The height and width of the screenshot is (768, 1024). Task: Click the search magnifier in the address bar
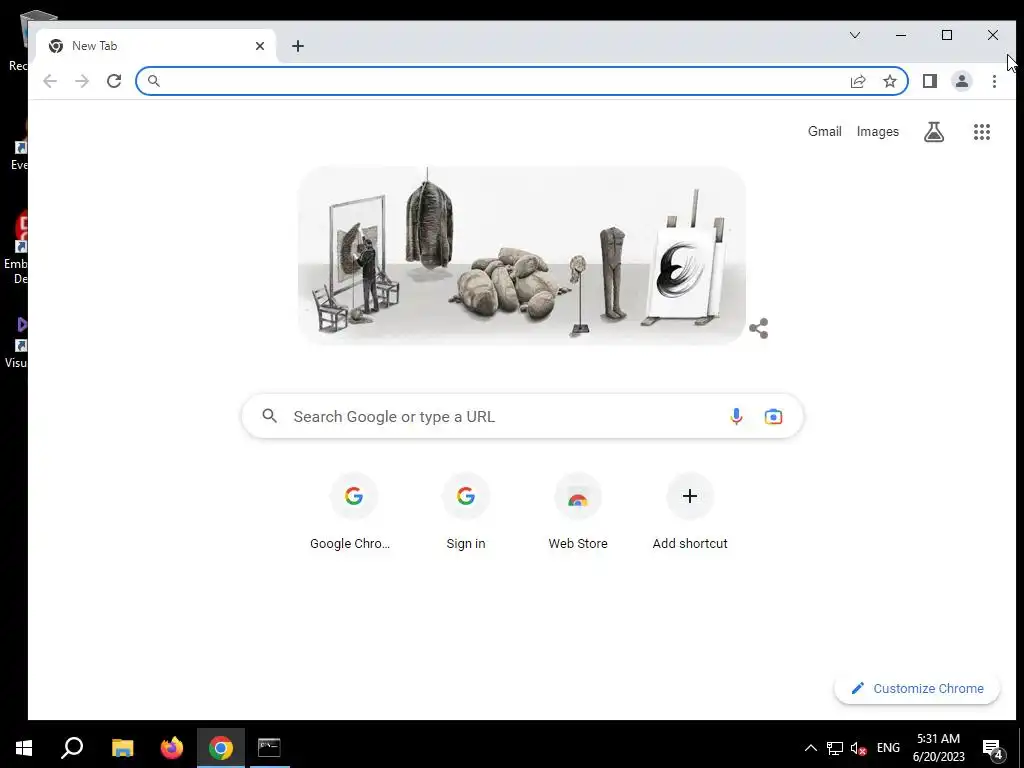(153, 81)
